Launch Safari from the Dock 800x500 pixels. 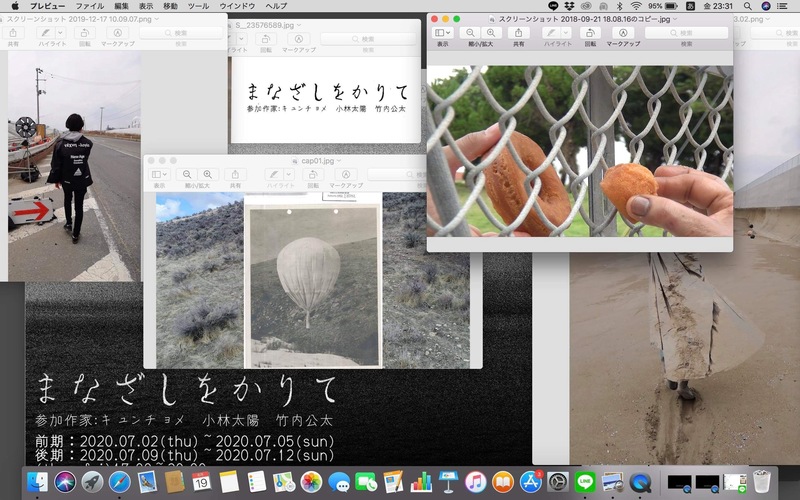119,482
